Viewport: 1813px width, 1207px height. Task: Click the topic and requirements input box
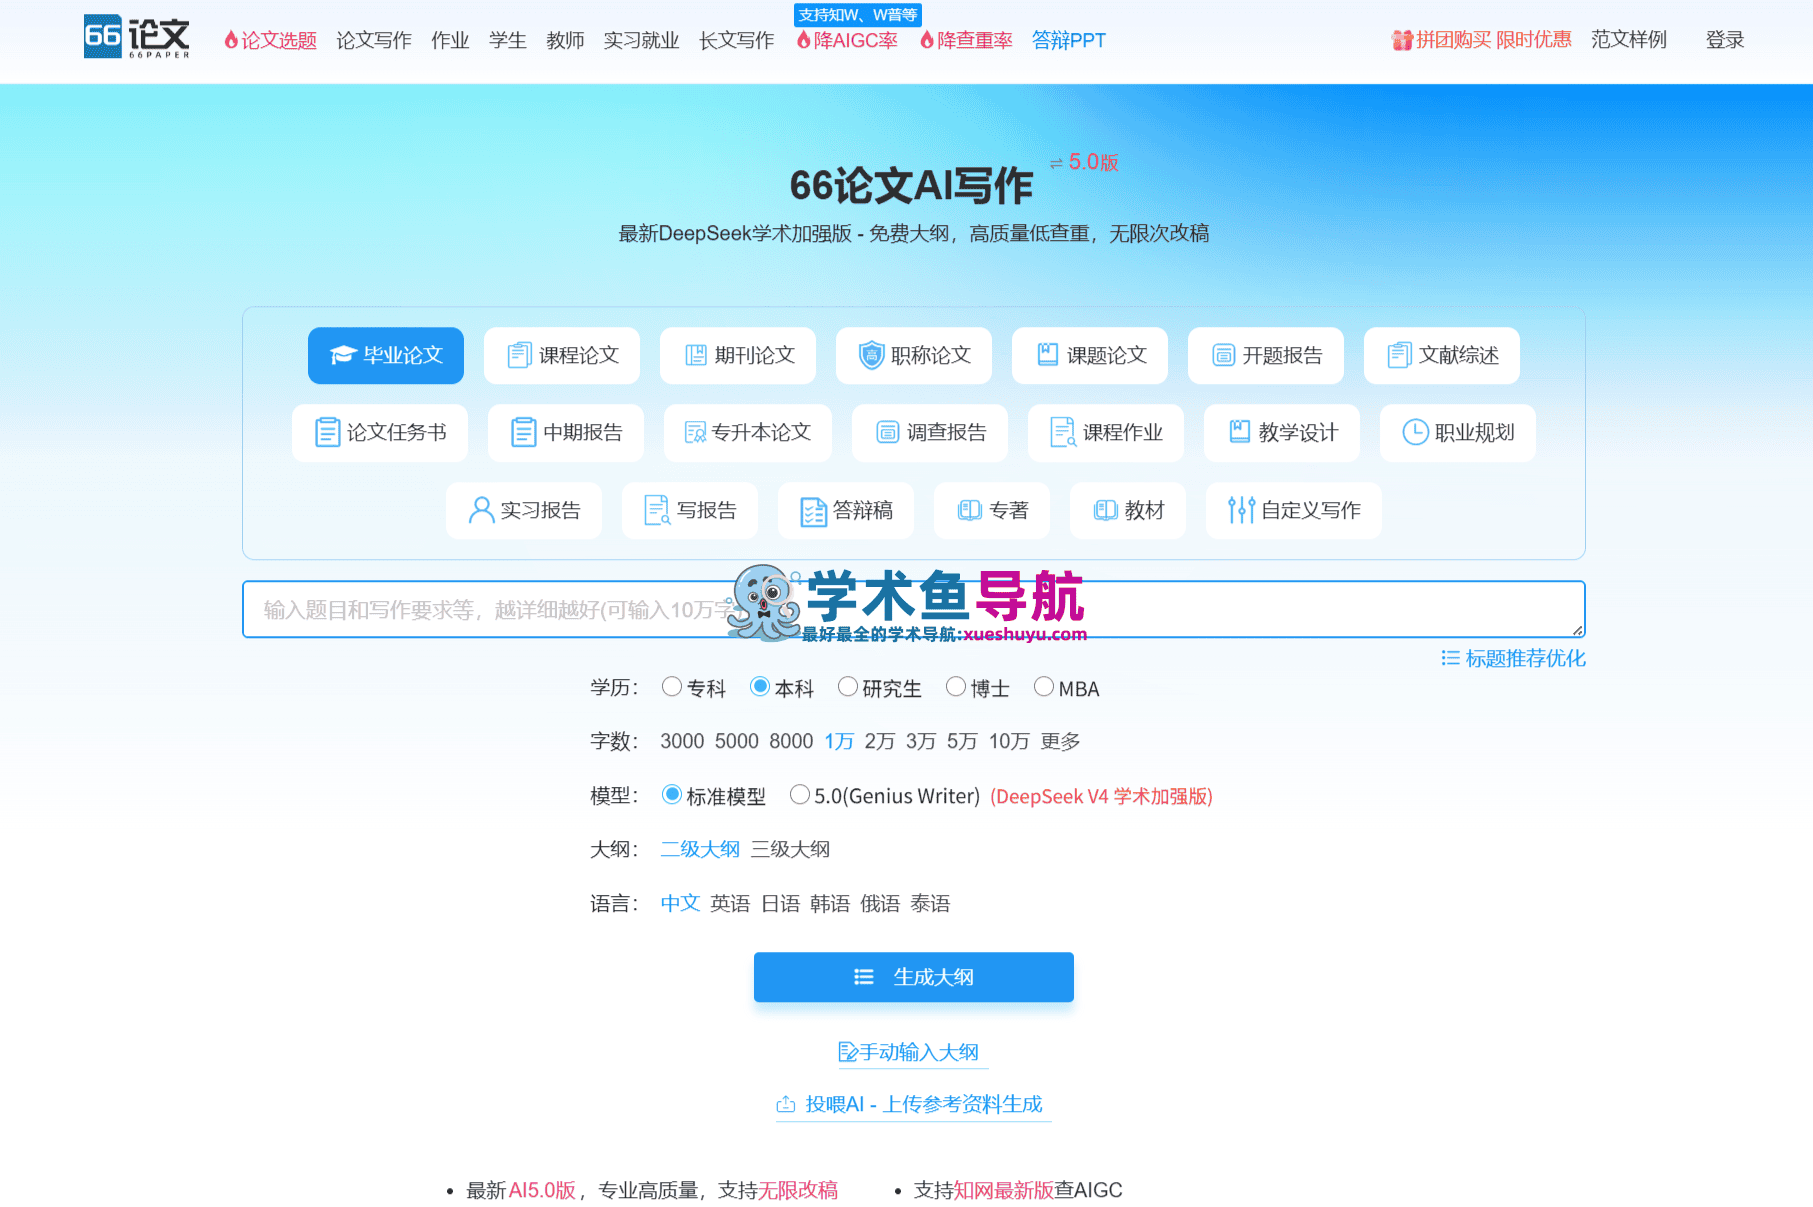913,609
